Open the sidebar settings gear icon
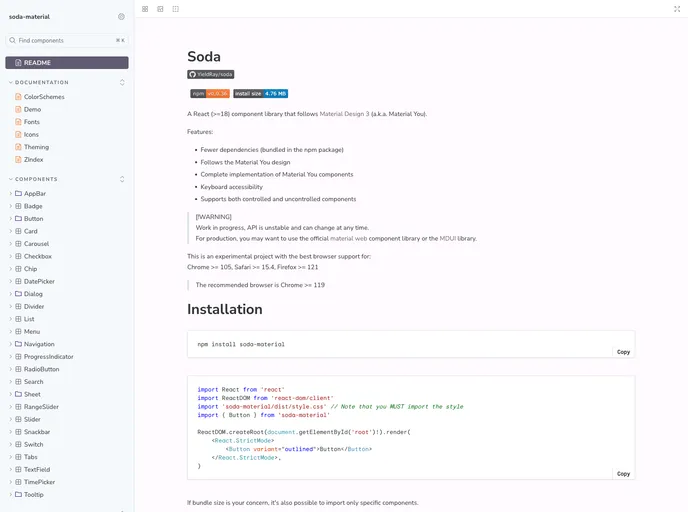The height and width of the screenshot is (512, 688). pyautogui.click(x=121, y=17)
